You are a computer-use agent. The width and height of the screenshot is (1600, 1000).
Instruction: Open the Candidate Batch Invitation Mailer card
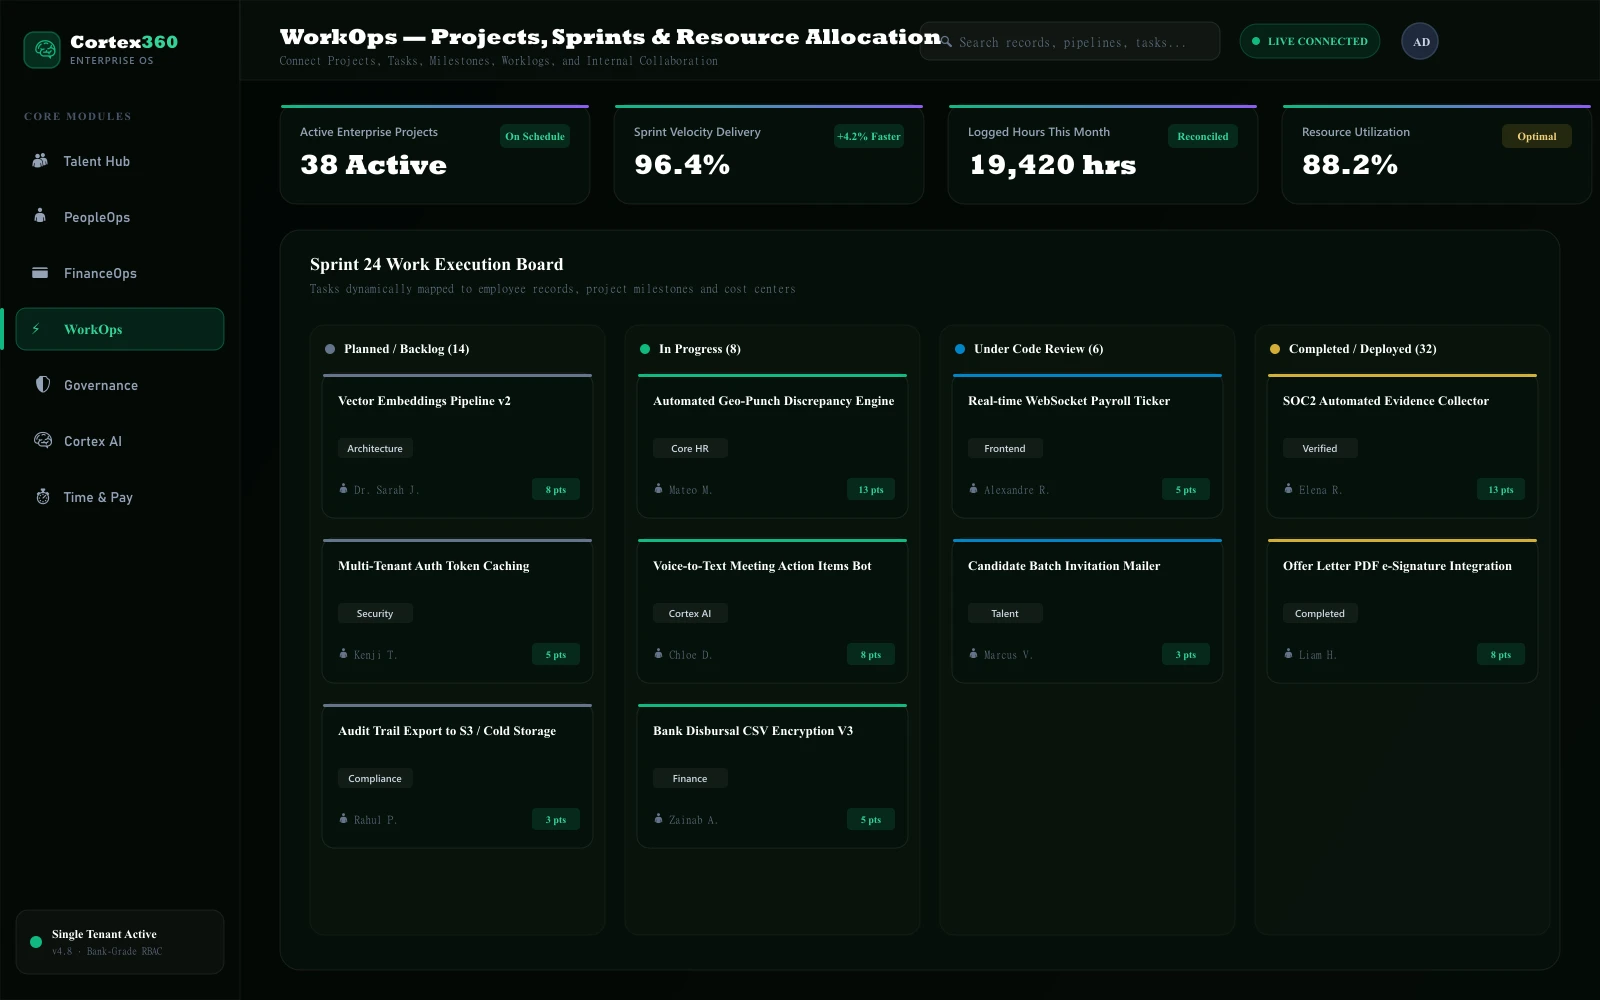coord(1087,611)
